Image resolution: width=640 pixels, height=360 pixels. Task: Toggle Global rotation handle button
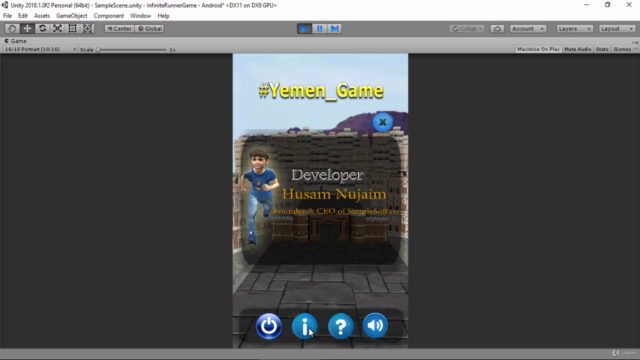pos(150,29)
